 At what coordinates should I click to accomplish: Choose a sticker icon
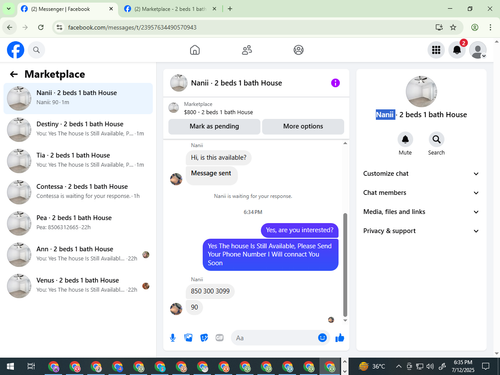click(x=204, y=338)
